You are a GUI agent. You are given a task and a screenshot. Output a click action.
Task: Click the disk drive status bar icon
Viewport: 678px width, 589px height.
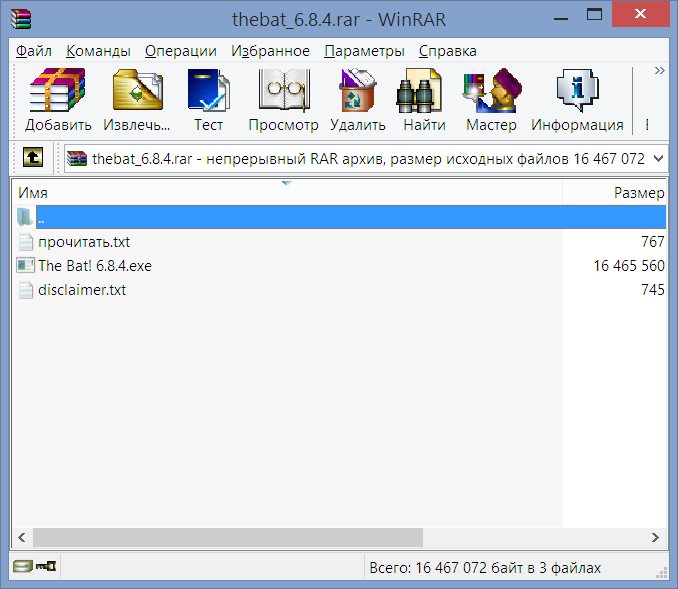(22, 566)
